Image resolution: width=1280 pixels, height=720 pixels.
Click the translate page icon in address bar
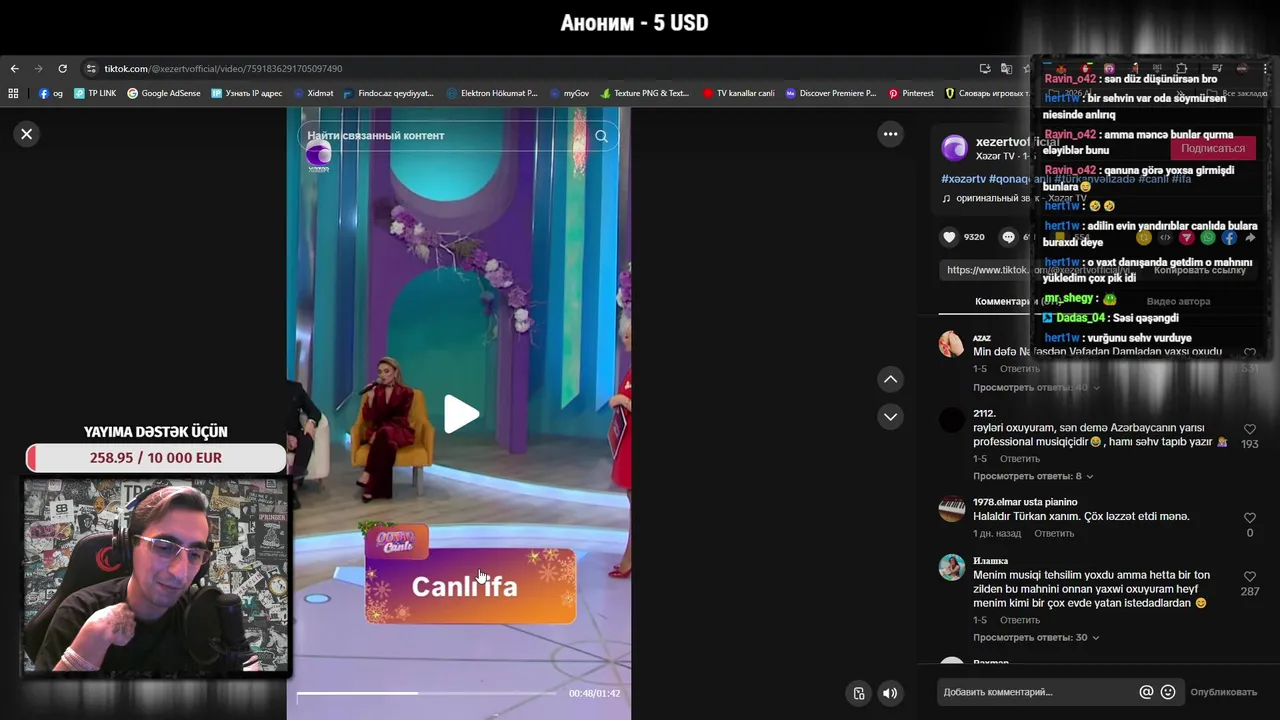(1006, 69)
